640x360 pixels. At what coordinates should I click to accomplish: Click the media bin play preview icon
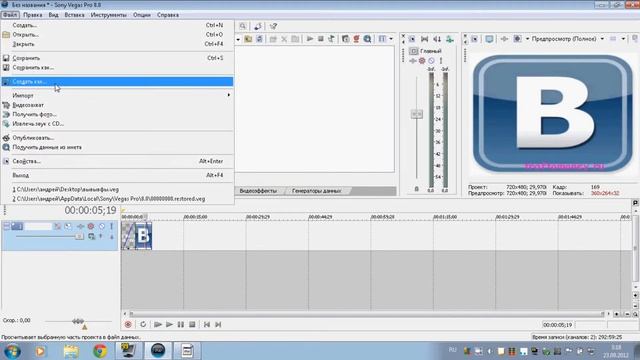310,39
